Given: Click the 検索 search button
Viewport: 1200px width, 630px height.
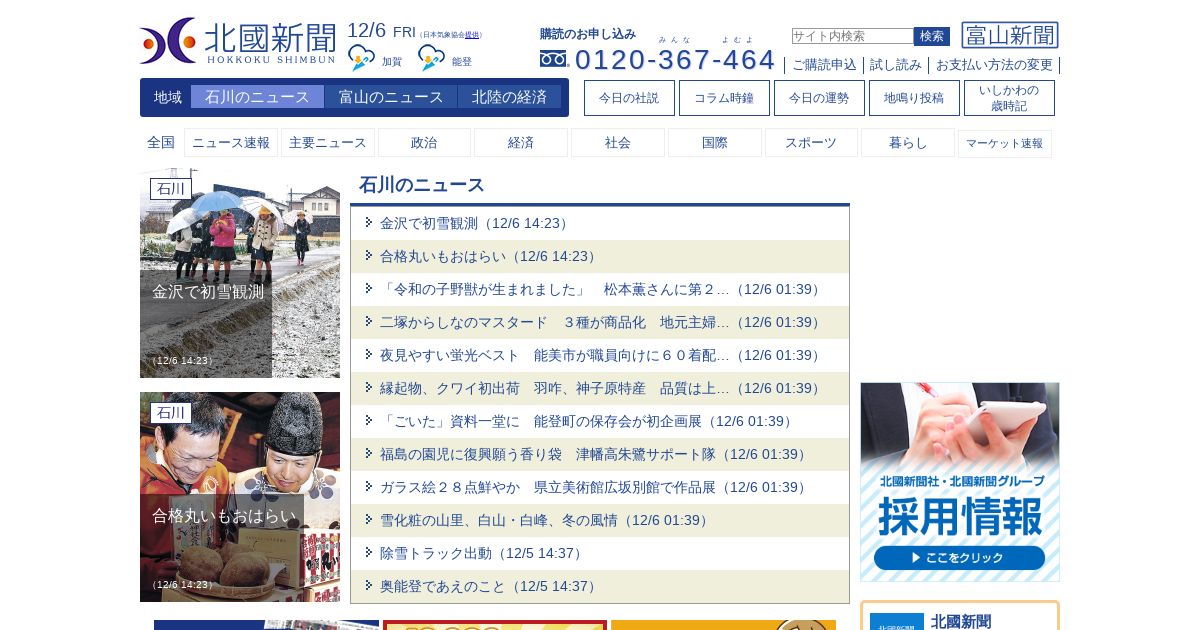Looking at the screenshot, I should [x=932, y=36].
